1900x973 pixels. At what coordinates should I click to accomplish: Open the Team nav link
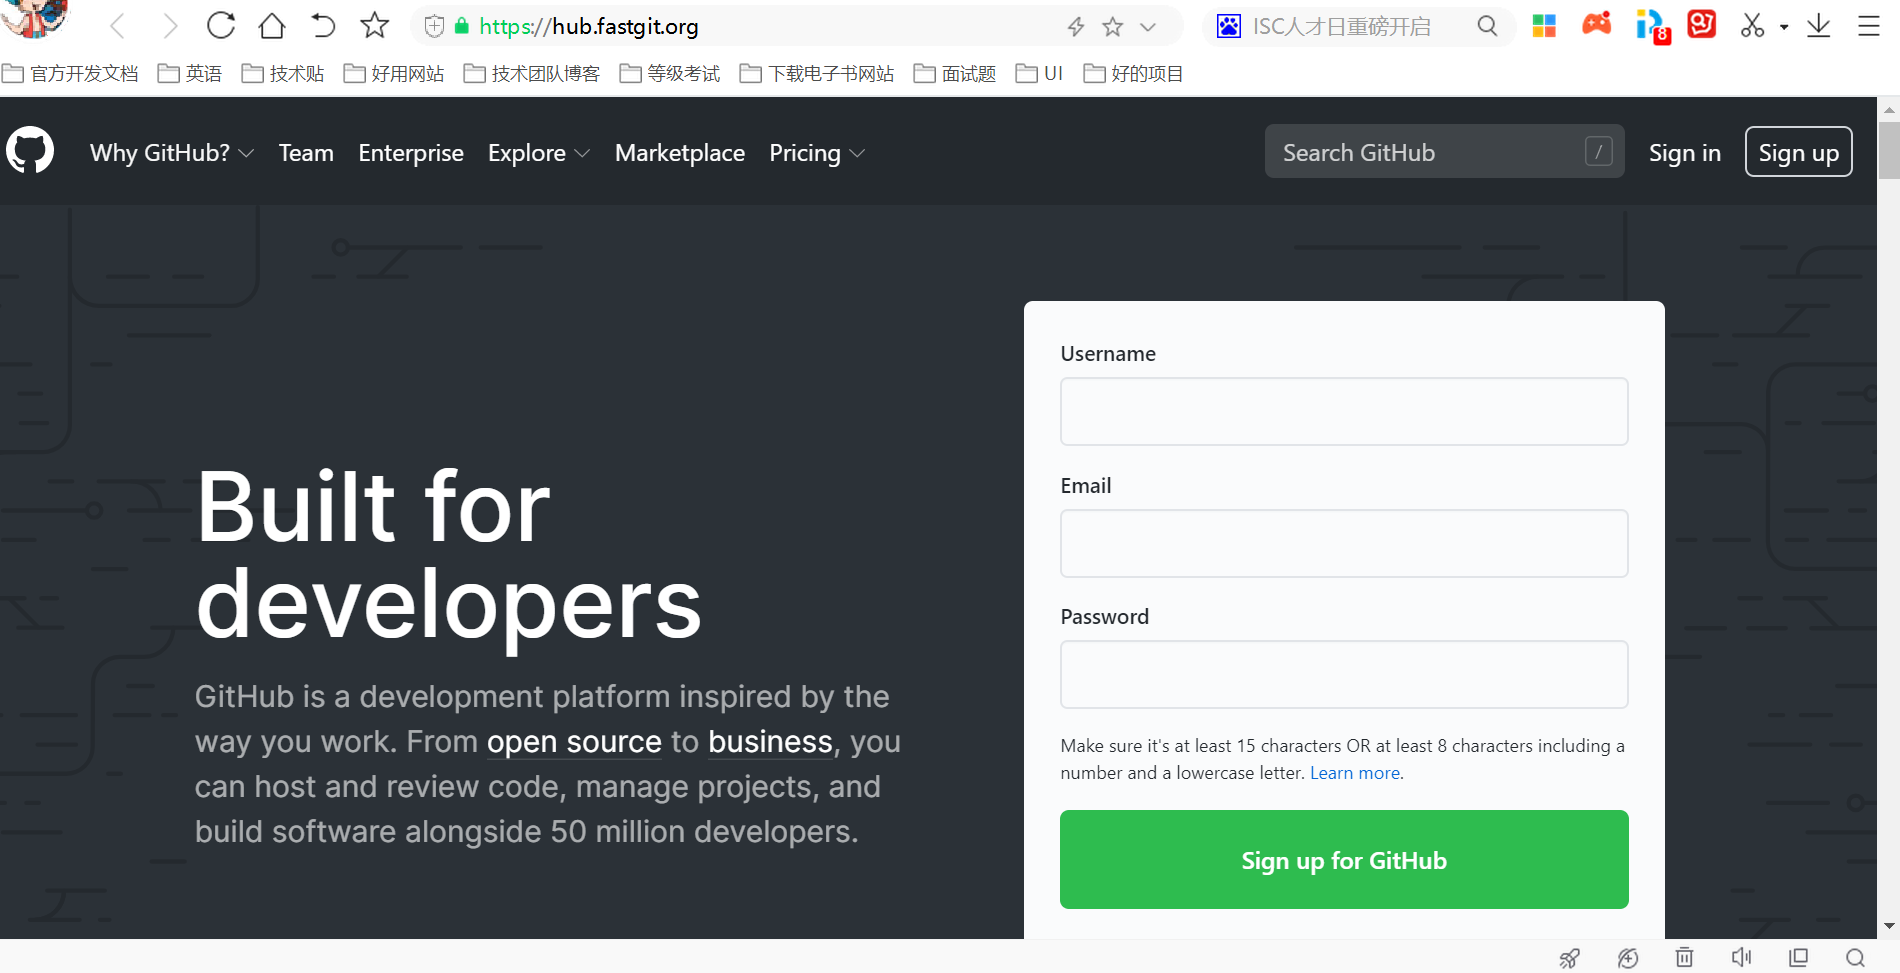(x=306, y=153)
